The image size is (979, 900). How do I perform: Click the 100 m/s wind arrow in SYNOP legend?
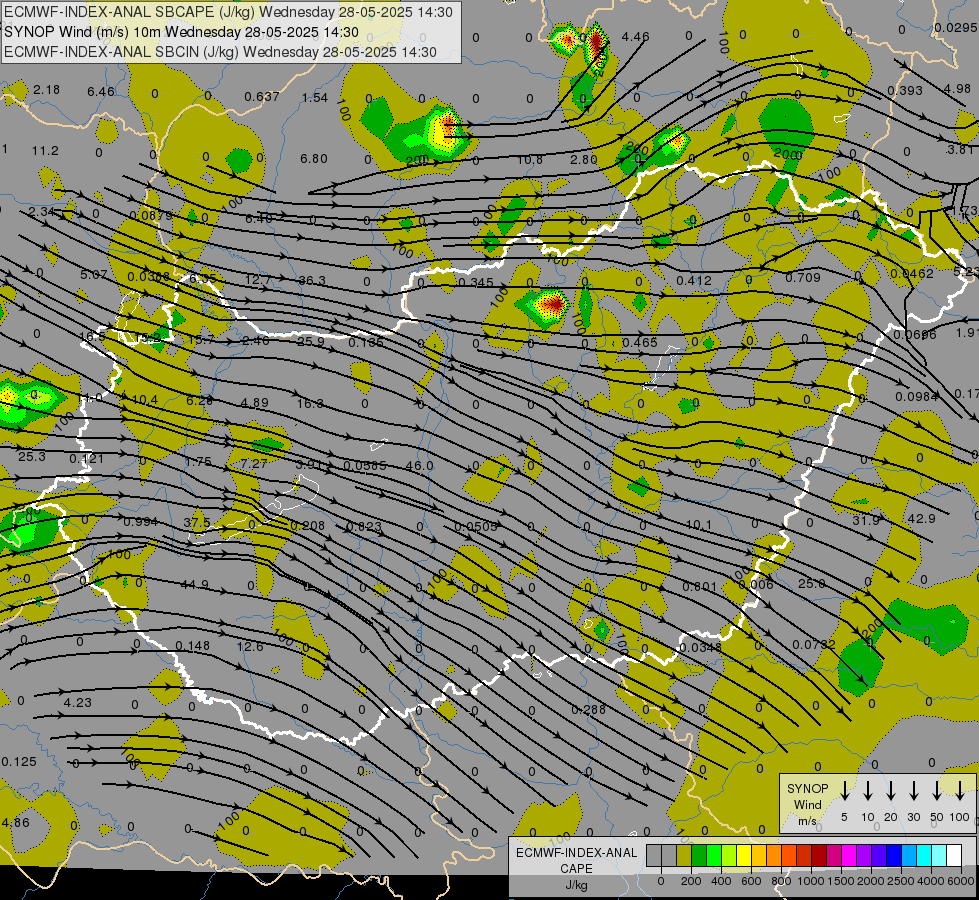[x=960, y=790]
